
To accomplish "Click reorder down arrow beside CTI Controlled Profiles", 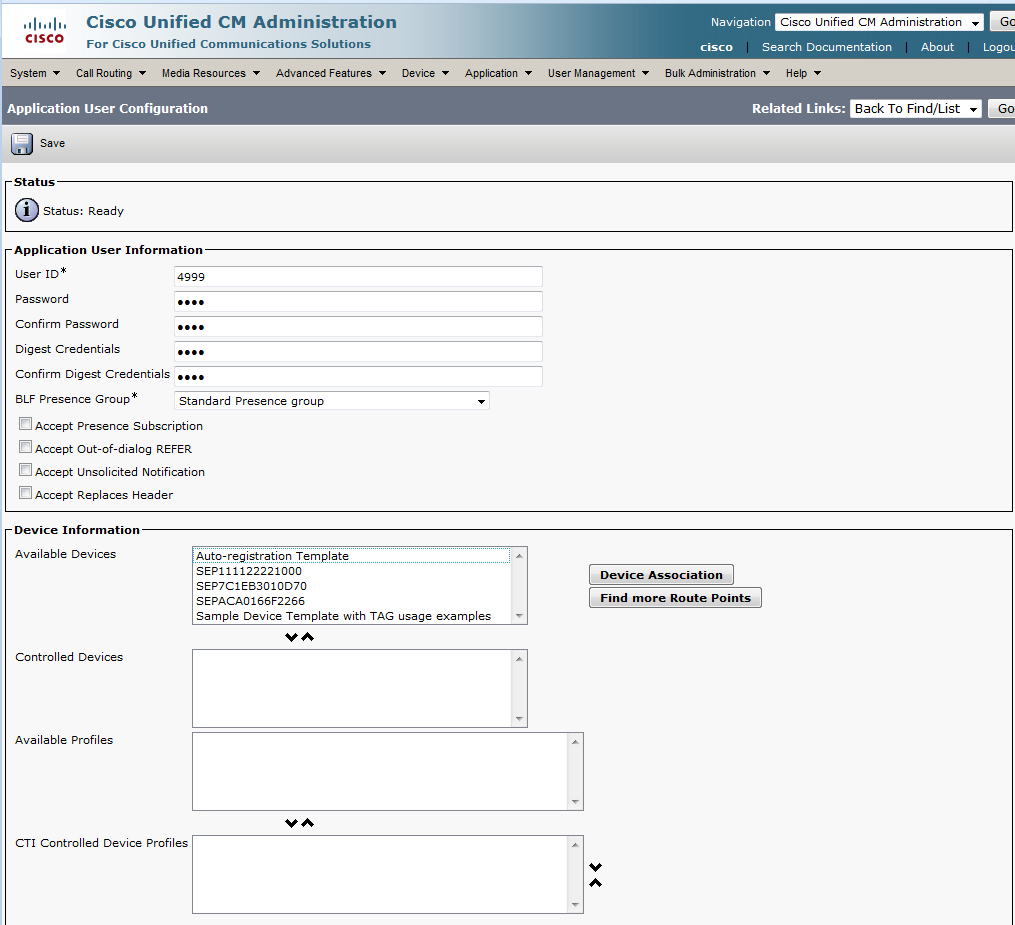I will click(x=596, y=867).
